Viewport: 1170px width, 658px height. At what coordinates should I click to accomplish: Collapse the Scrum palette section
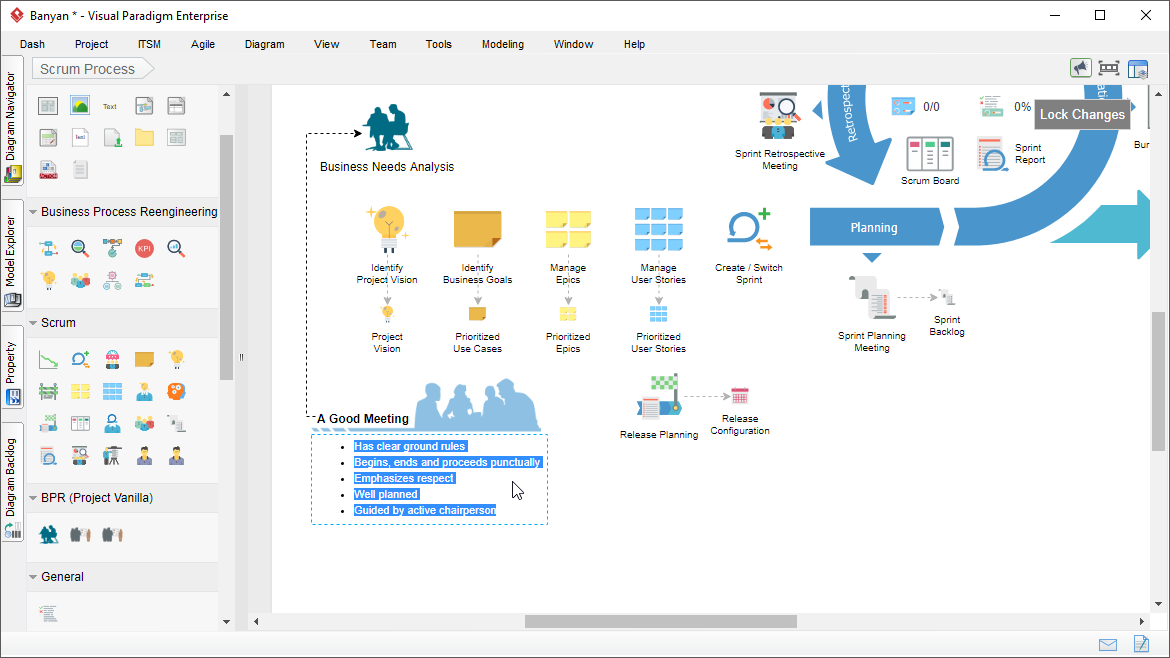point(33,323)
